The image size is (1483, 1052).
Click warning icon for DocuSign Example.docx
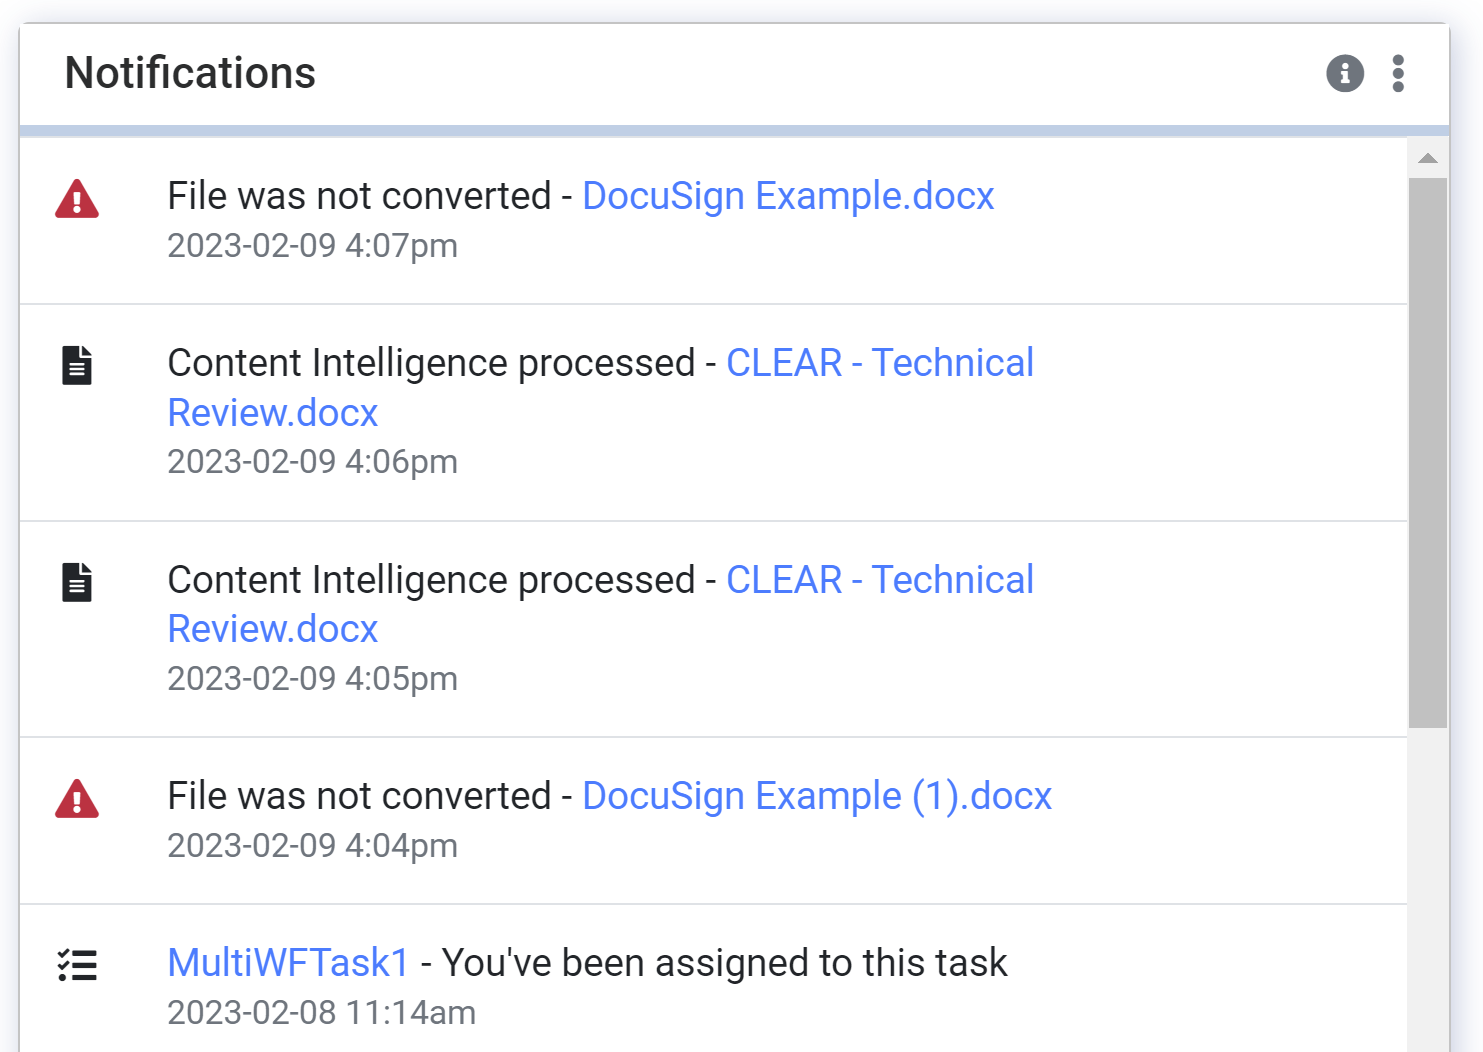[x=77, y=199]
